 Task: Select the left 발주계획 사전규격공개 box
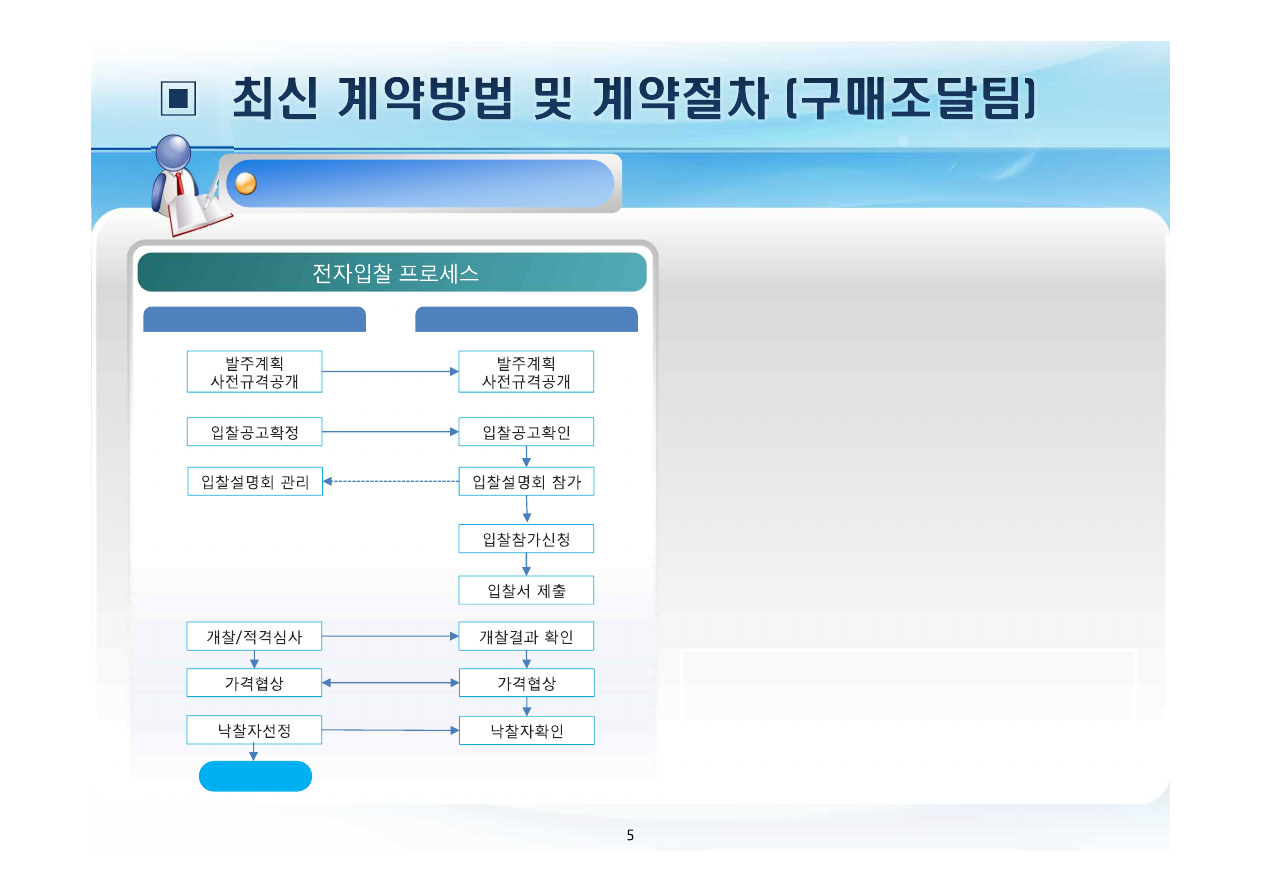point(255,371)
